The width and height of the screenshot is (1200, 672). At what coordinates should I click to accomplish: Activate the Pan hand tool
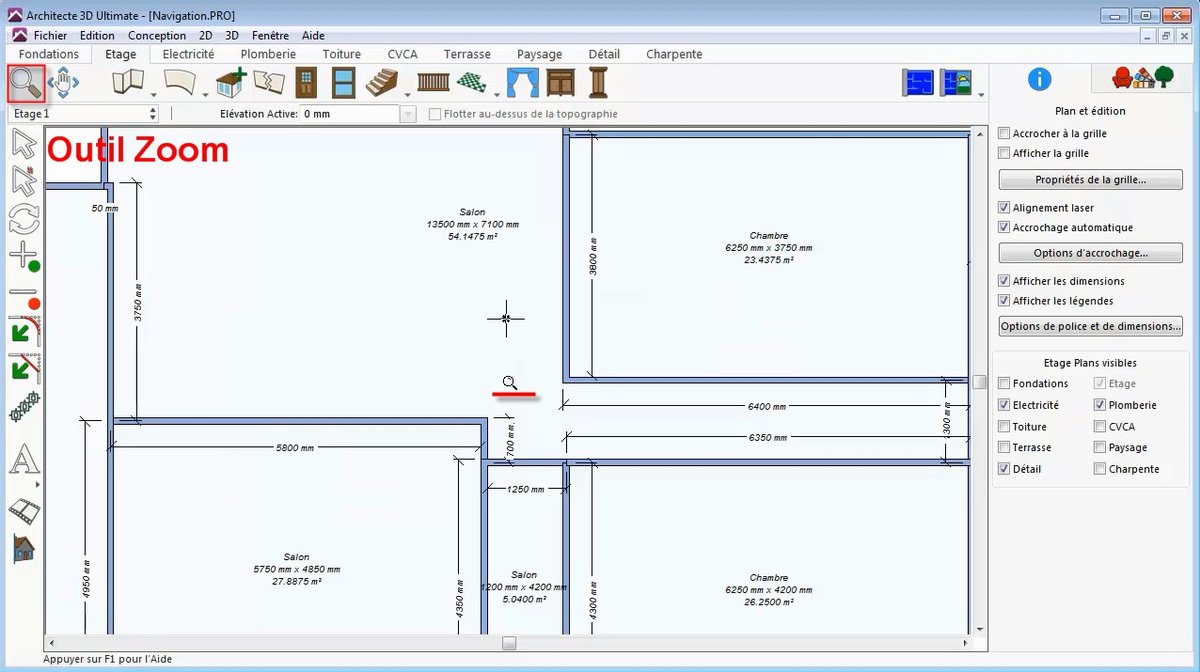pos(63,83)
